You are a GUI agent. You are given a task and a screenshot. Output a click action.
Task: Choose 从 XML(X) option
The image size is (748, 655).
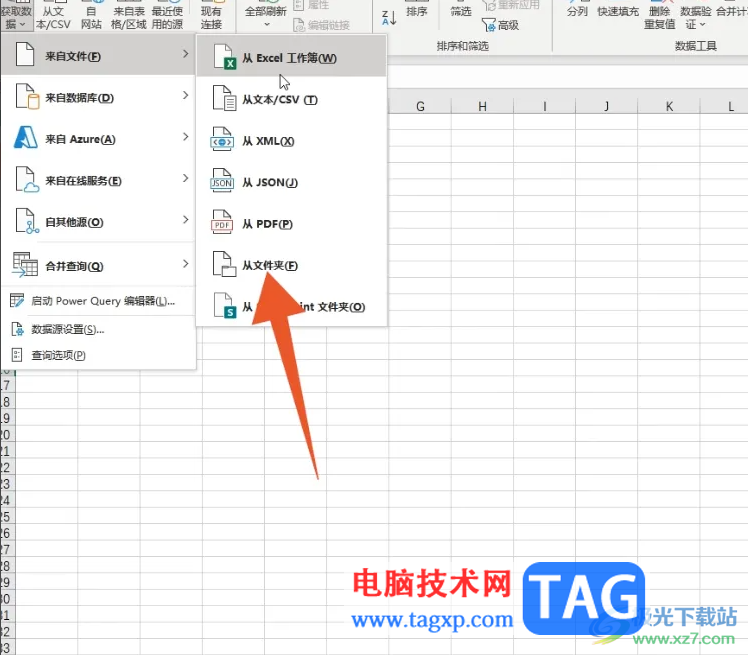(x=291, y=141)
